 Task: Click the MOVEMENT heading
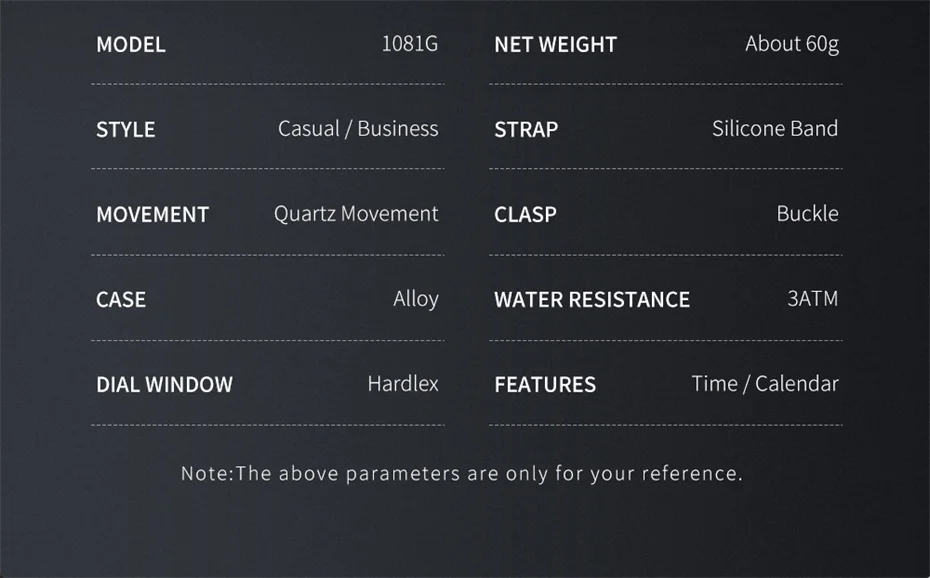152,215
